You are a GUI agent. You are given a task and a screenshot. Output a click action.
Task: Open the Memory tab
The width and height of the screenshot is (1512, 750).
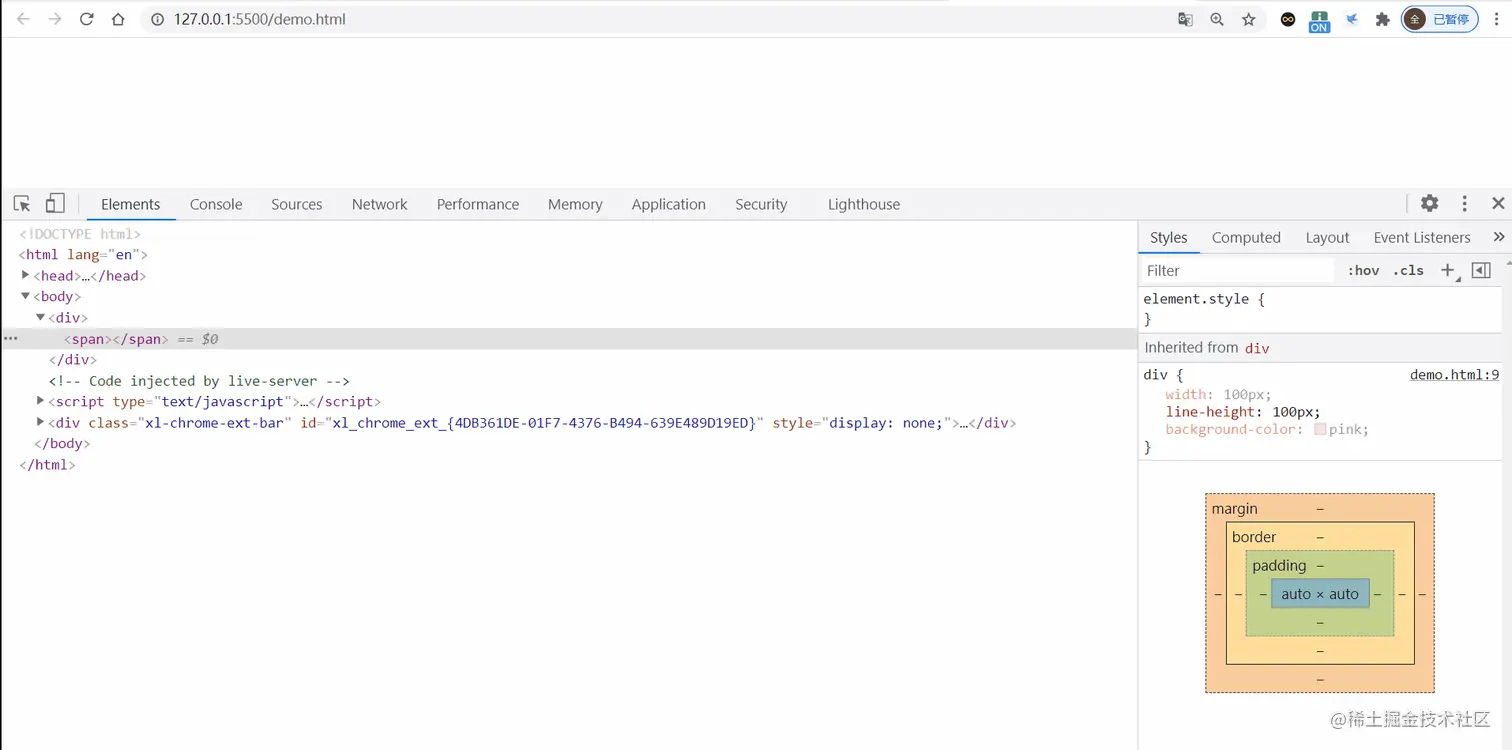click(575, 204)
